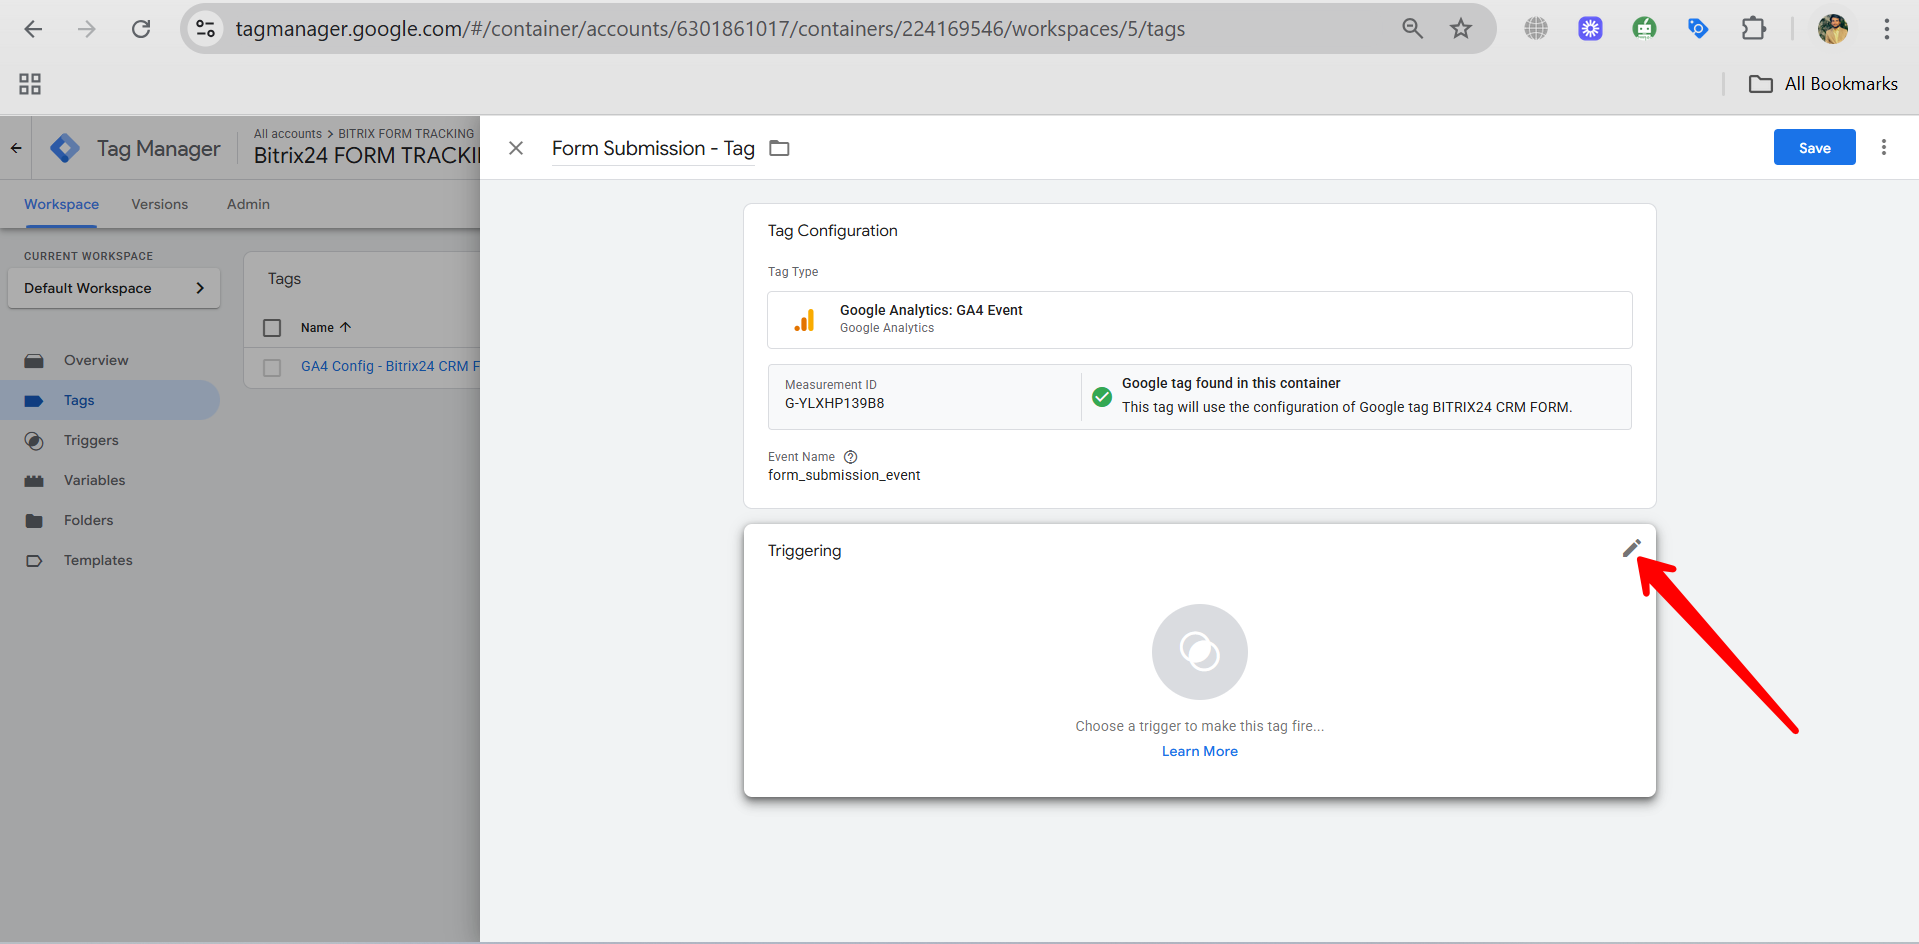Click the BITRIX FORM TRACKING breadcrumb
1919x944 pixels.
pos(406,133)
